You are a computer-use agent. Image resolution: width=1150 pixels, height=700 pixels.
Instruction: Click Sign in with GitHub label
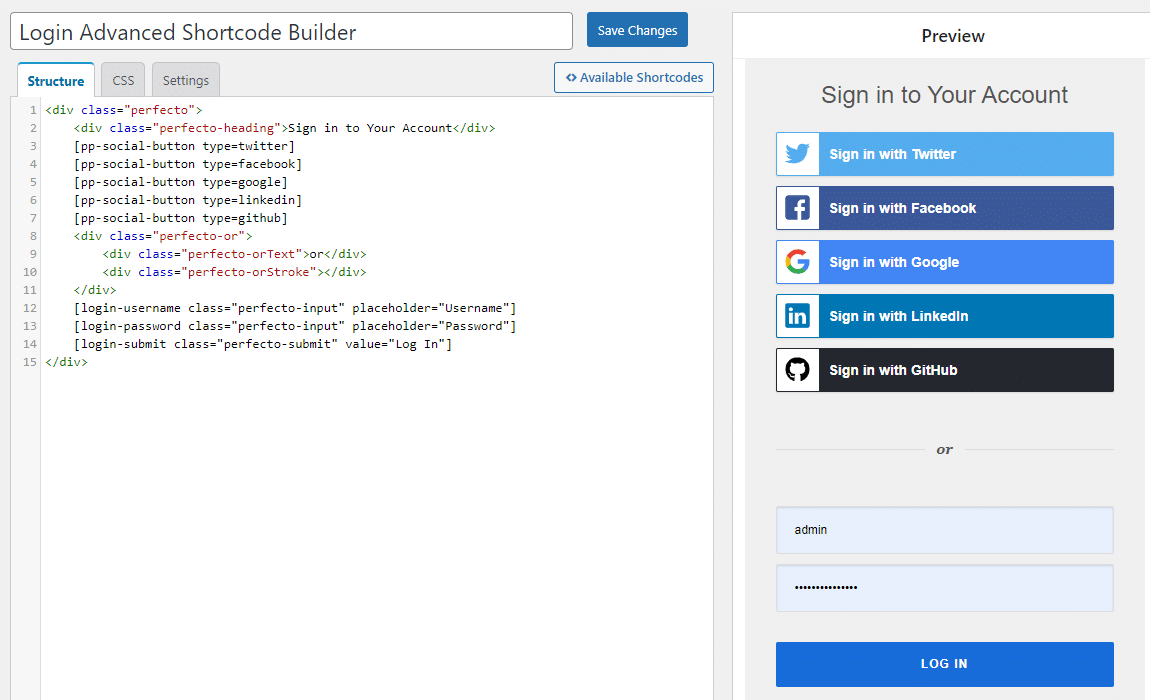(893, 371)
